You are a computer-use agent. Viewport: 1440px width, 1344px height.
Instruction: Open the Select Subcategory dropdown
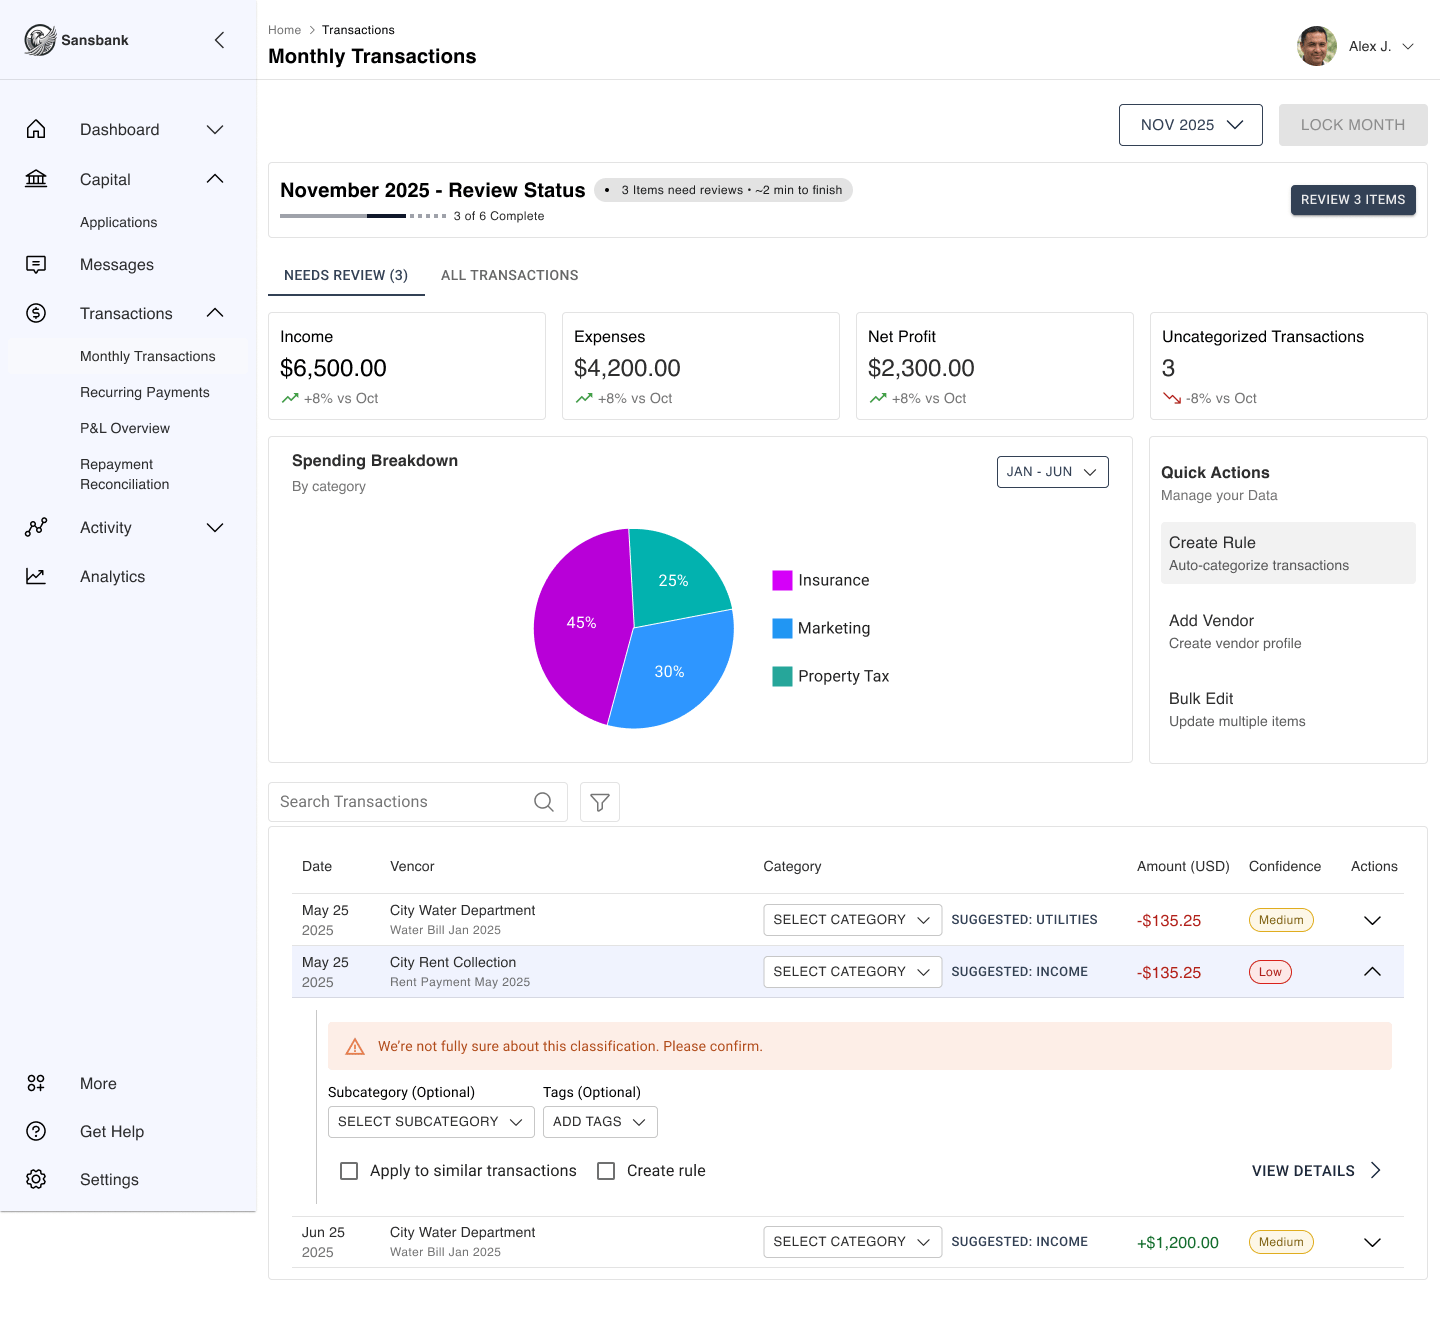[x=430, y=1122]
